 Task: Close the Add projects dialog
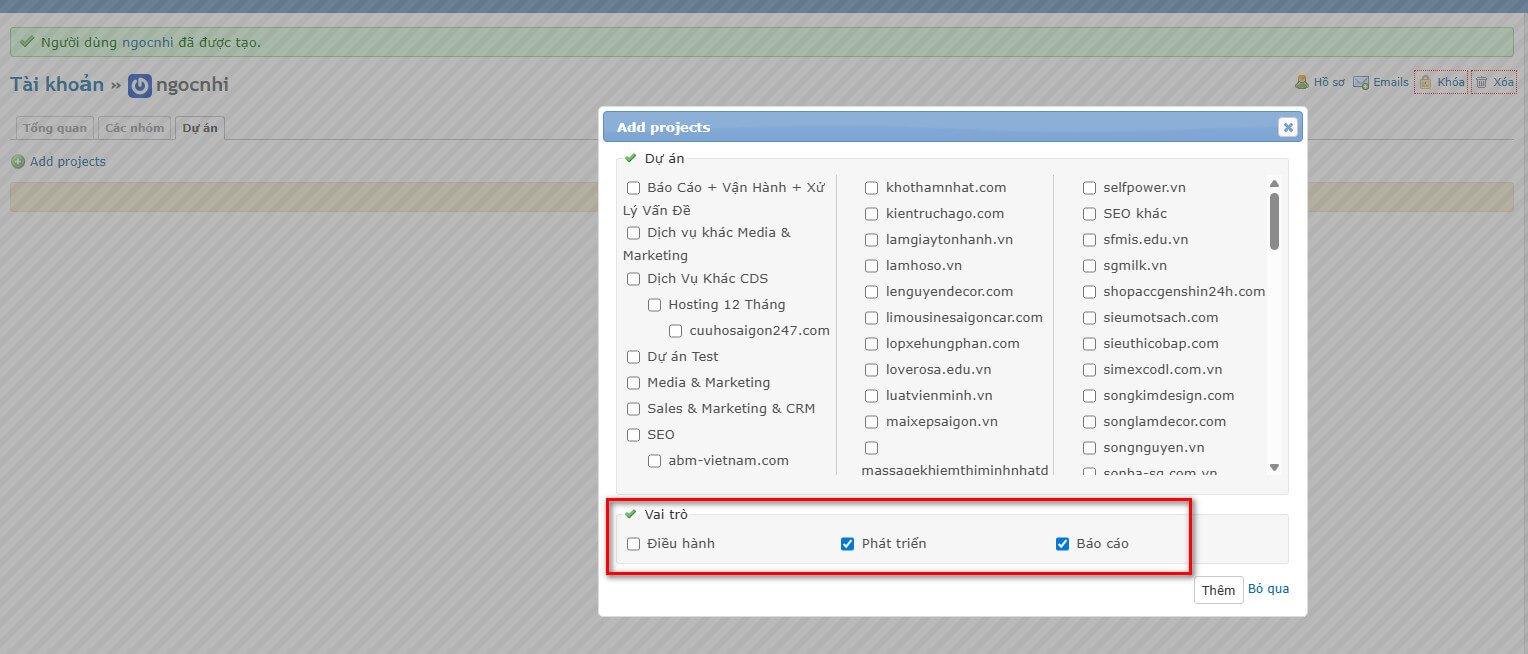(x=1287, y=127)
